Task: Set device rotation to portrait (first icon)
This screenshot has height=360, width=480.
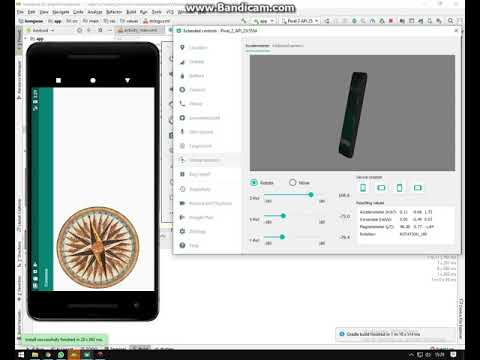Action: [x=363, y=188]
